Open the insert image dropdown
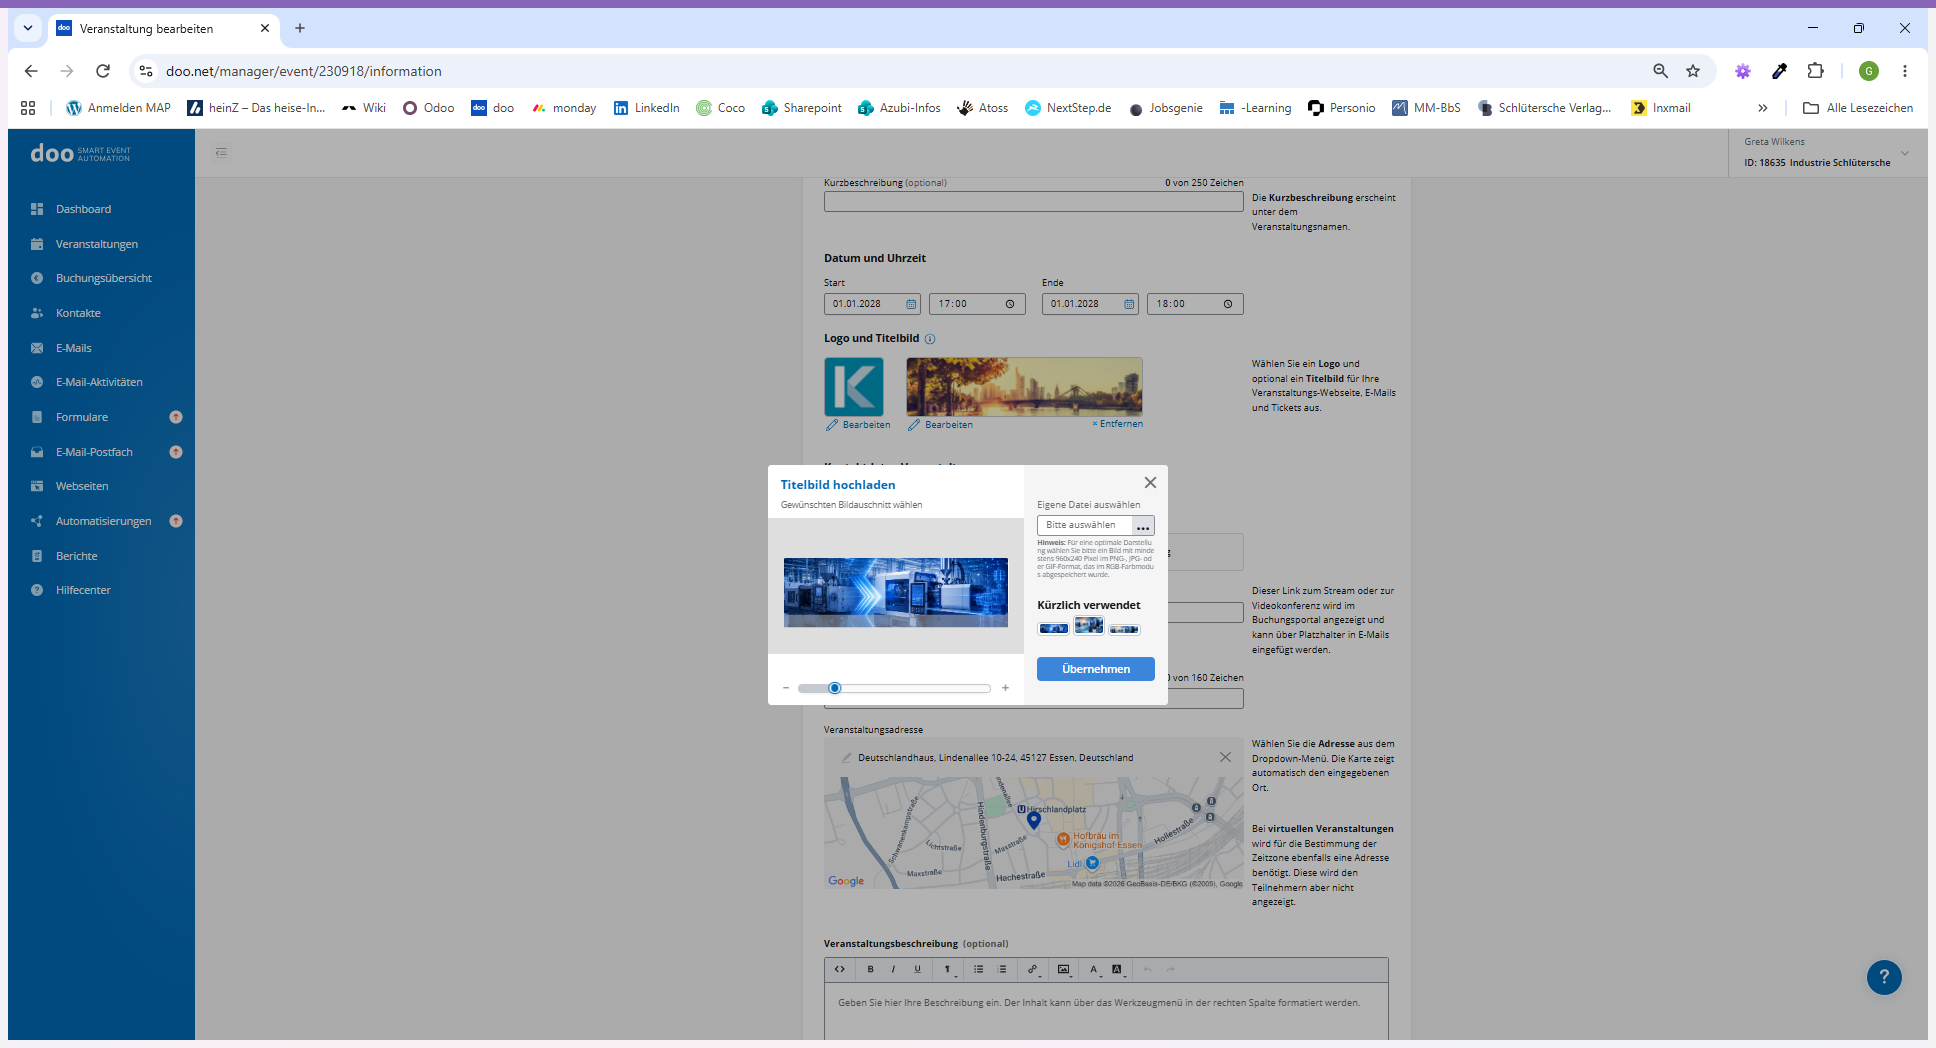1936x1048 pixels. pos(1065,969)
